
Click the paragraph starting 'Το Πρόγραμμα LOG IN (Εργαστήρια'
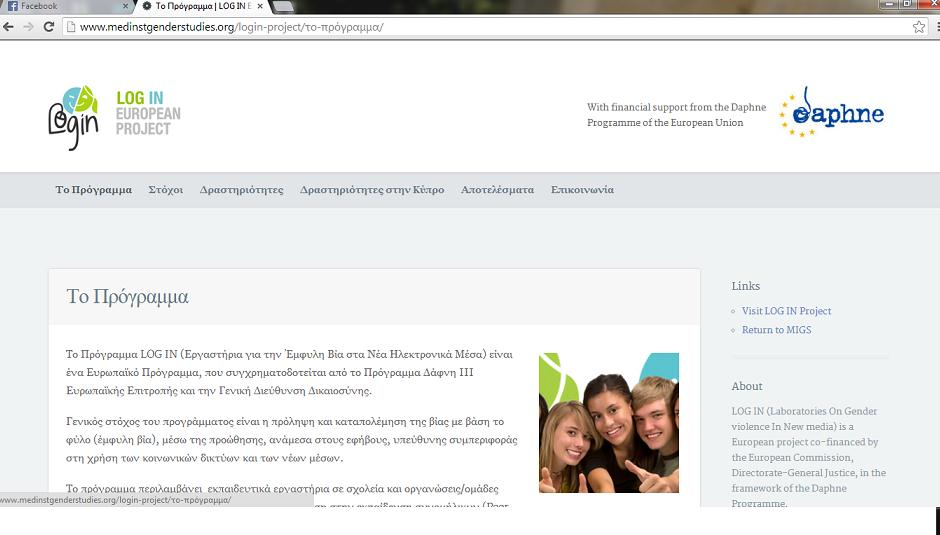[x=290, y=372]
